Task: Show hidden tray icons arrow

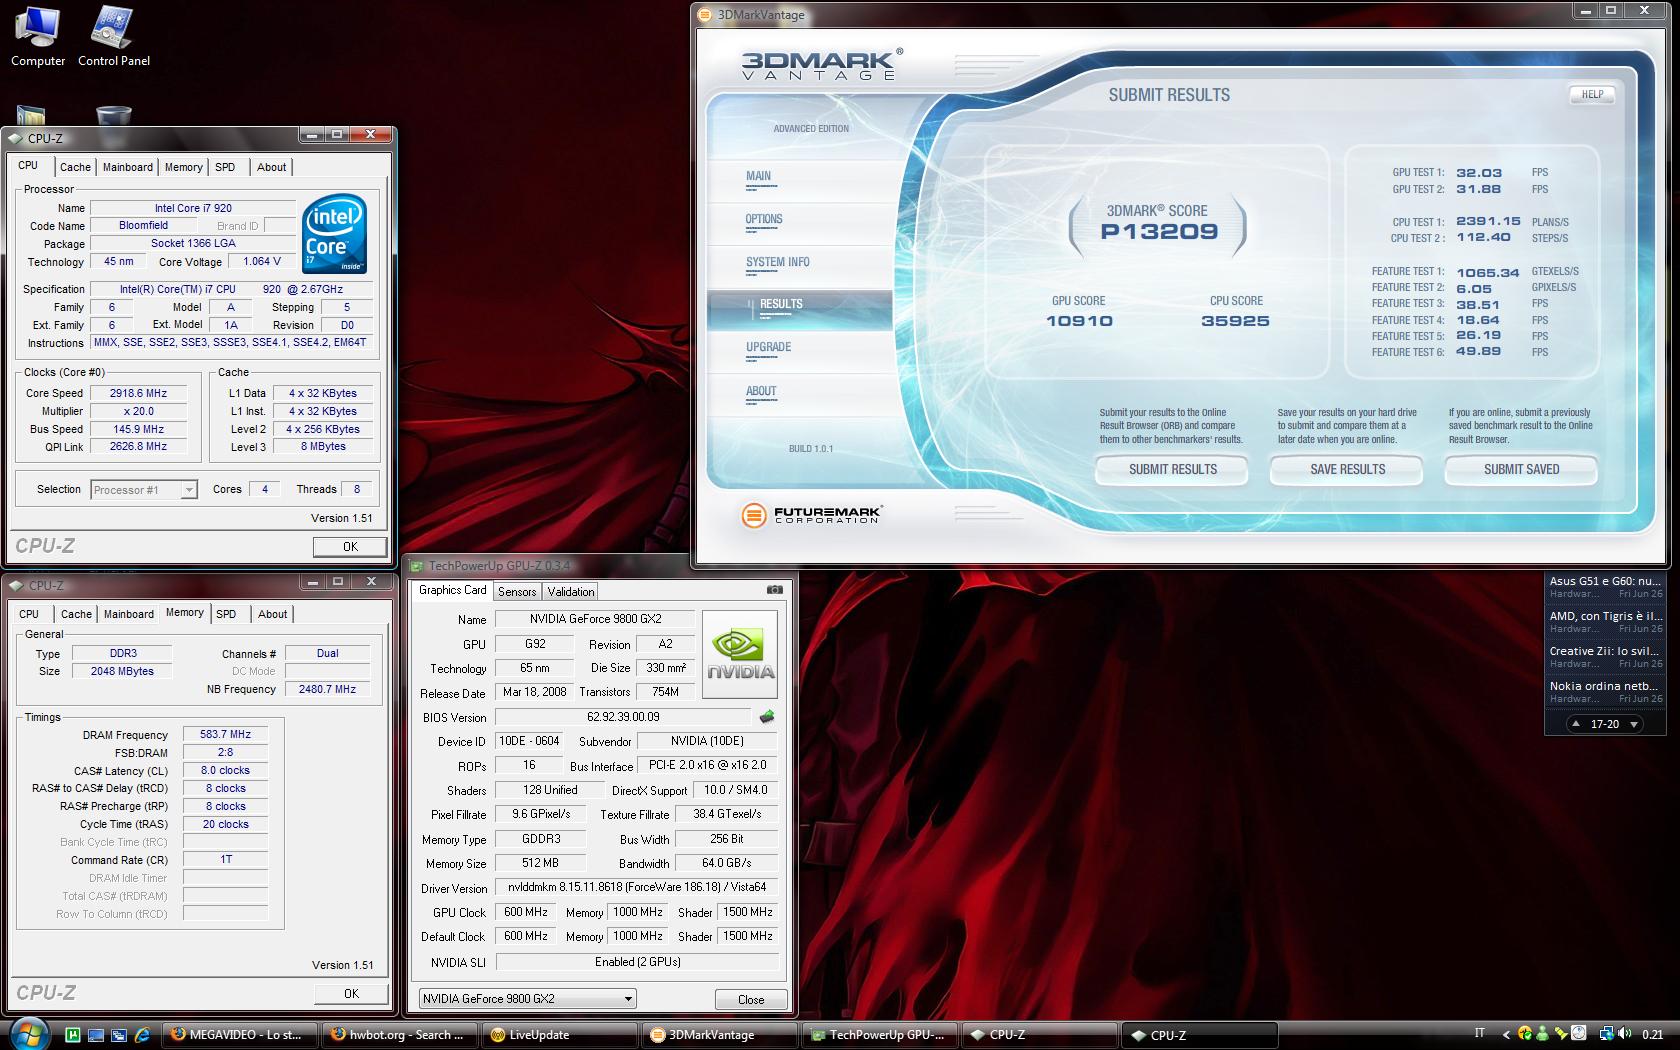Action: [1507, 1034]
